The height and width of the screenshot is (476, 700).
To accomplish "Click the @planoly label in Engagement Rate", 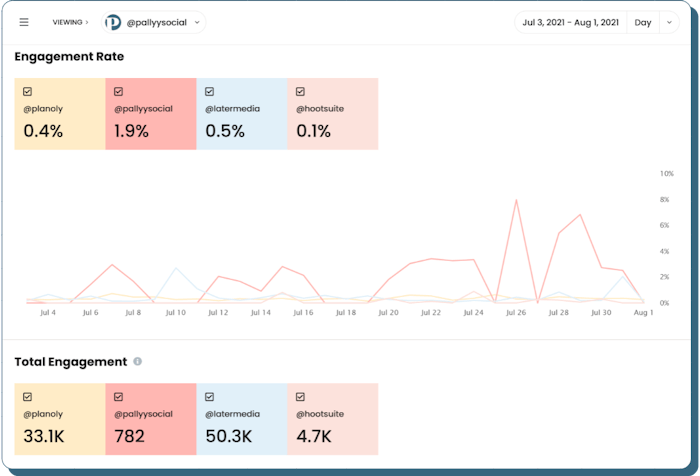I will [43, 109].
